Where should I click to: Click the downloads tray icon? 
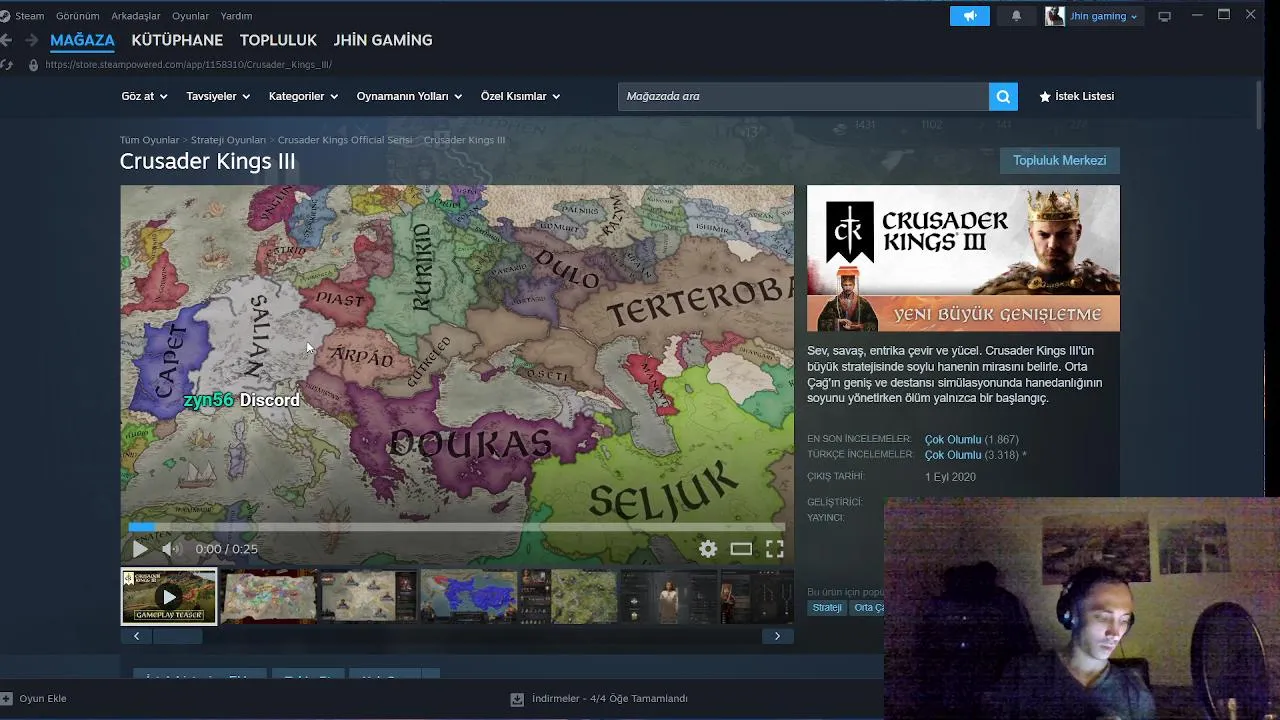tap(517, 699)
